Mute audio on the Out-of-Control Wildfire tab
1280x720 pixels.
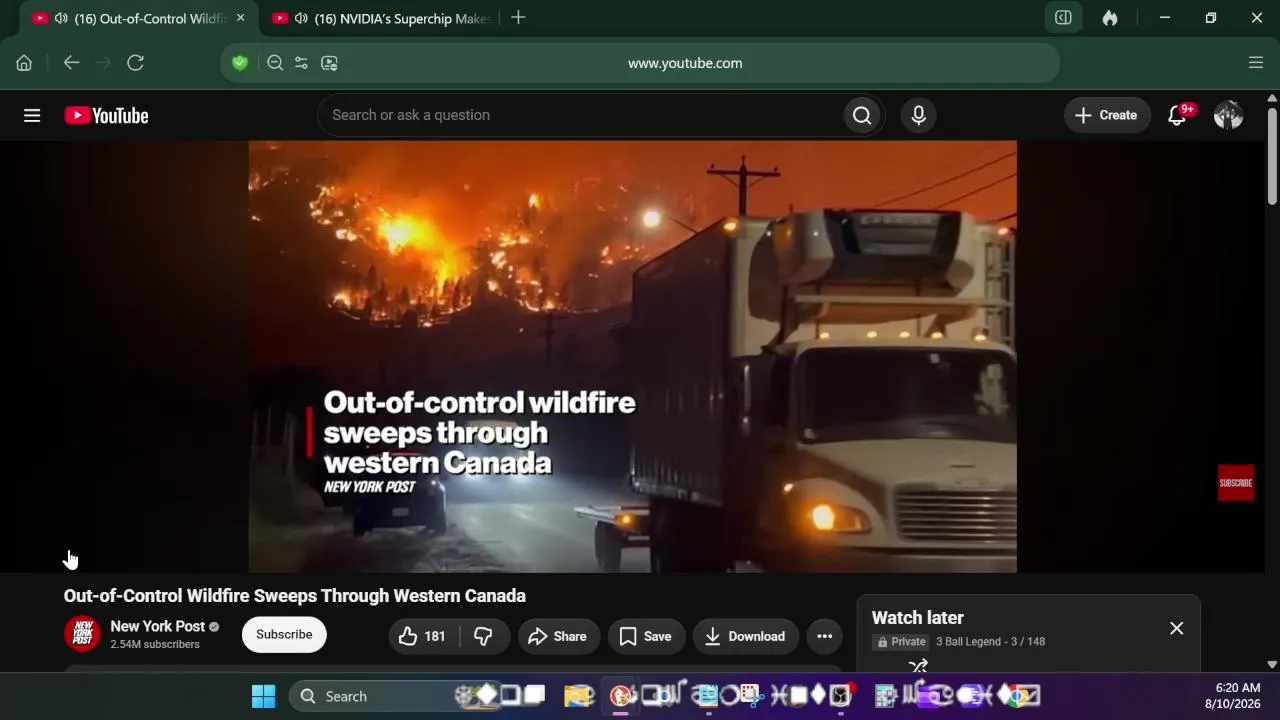pos(62,18)
